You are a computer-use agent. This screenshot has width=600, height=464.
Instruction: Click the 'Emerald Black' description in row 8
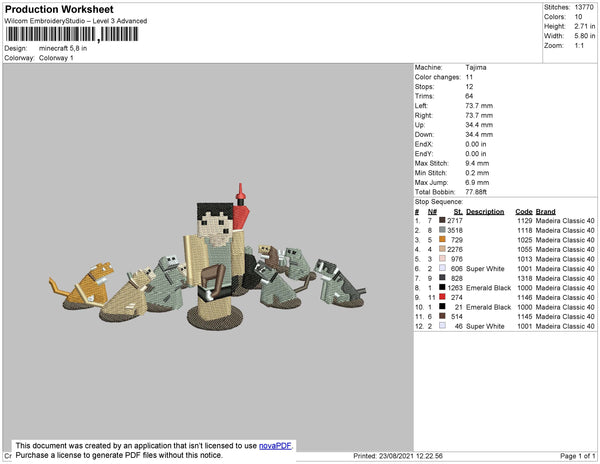(488, 288)
